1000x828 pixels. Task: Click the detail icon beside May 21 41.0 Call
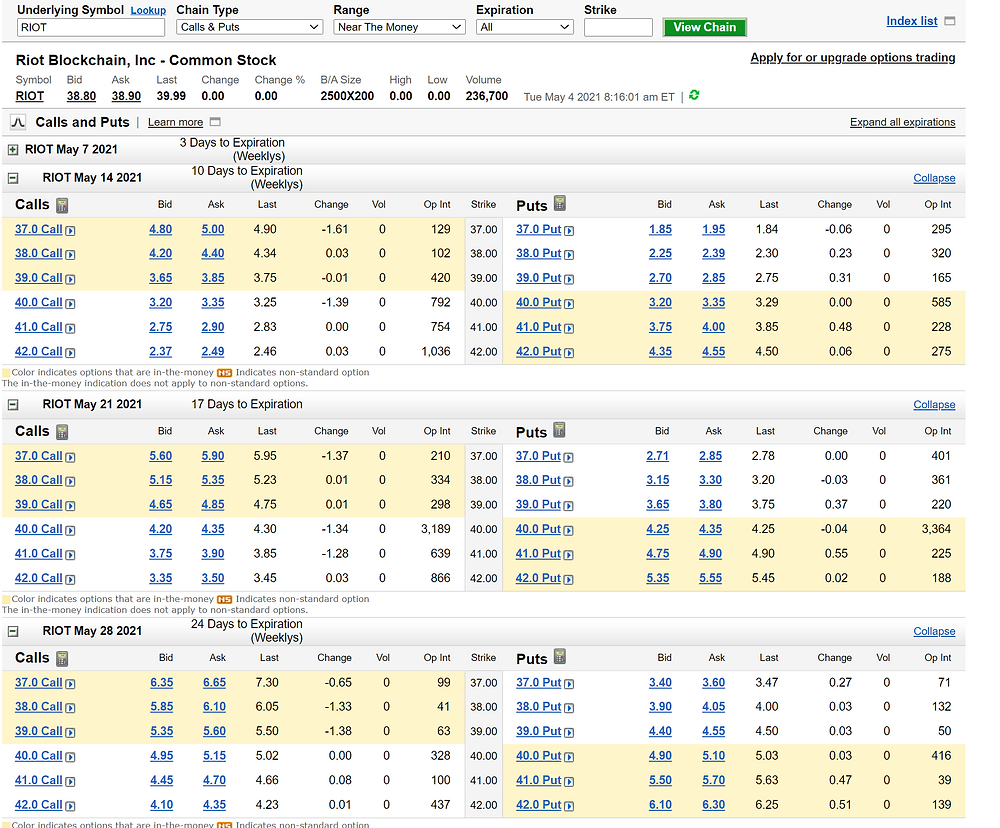pos(70,555)
